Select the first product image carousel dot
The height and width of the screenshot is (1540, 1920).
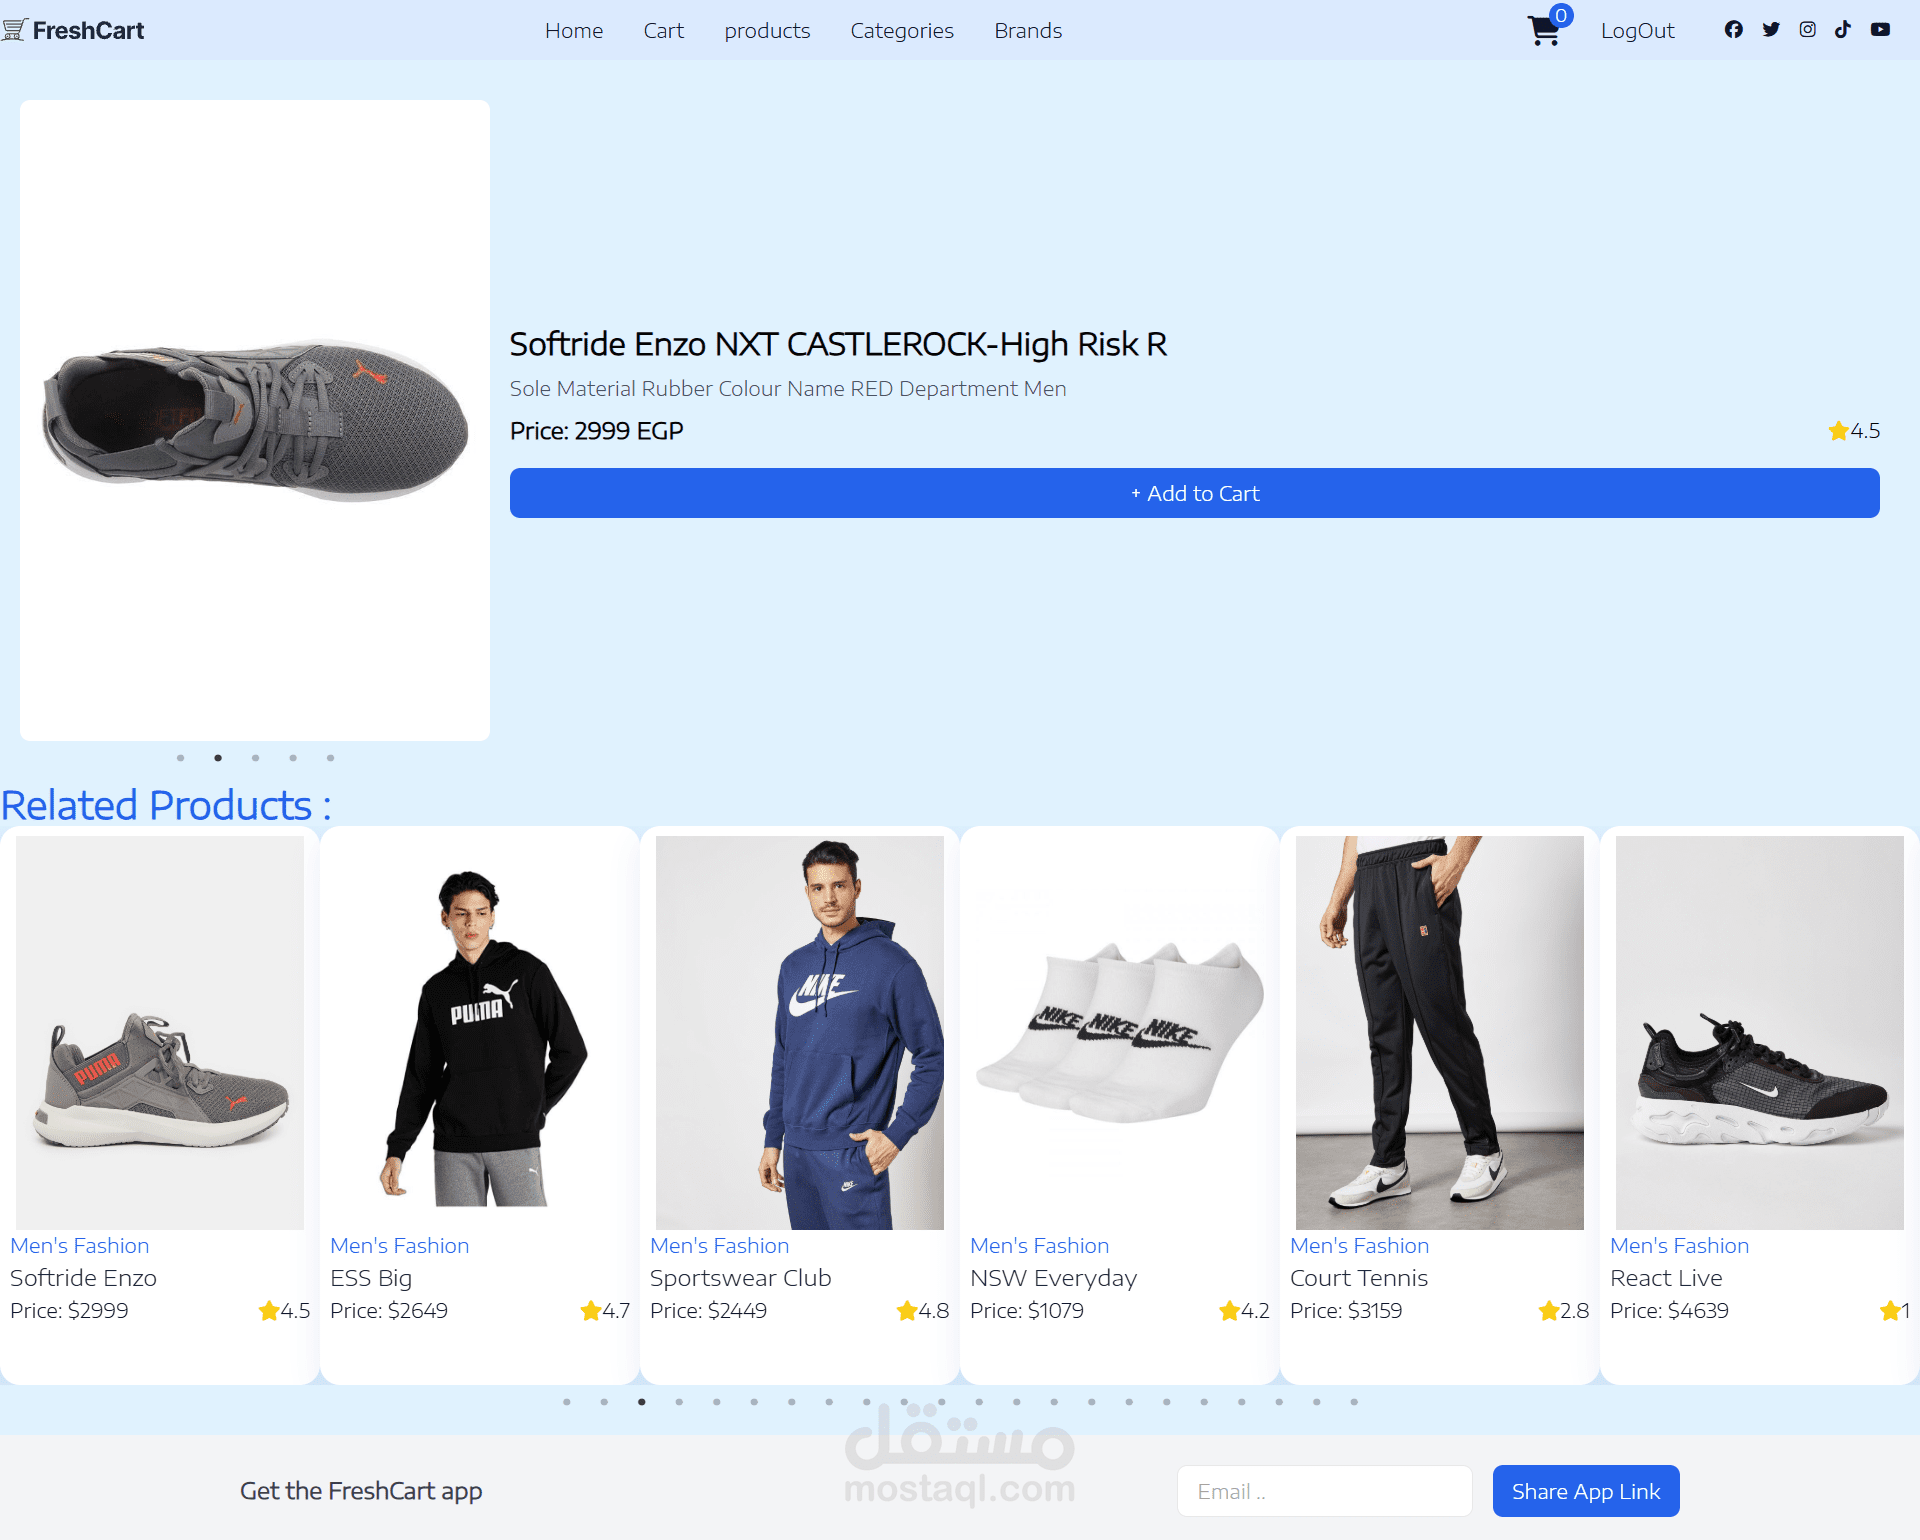click(x=181, y=758)
